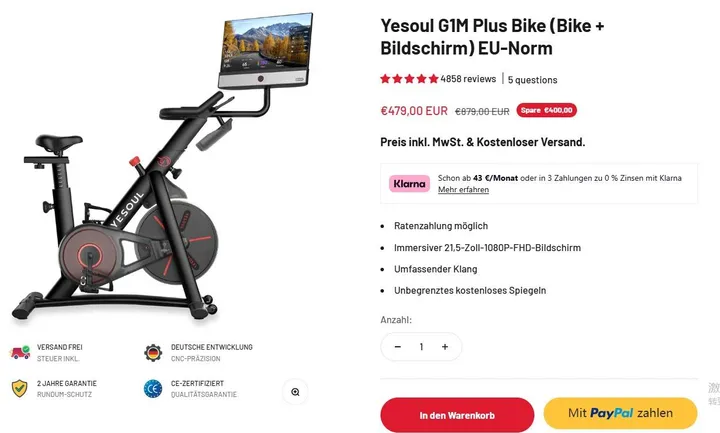Viewport: 720px width, 433px height.
Task: Click the blue CE certification icon
Action: coord(153,388)
